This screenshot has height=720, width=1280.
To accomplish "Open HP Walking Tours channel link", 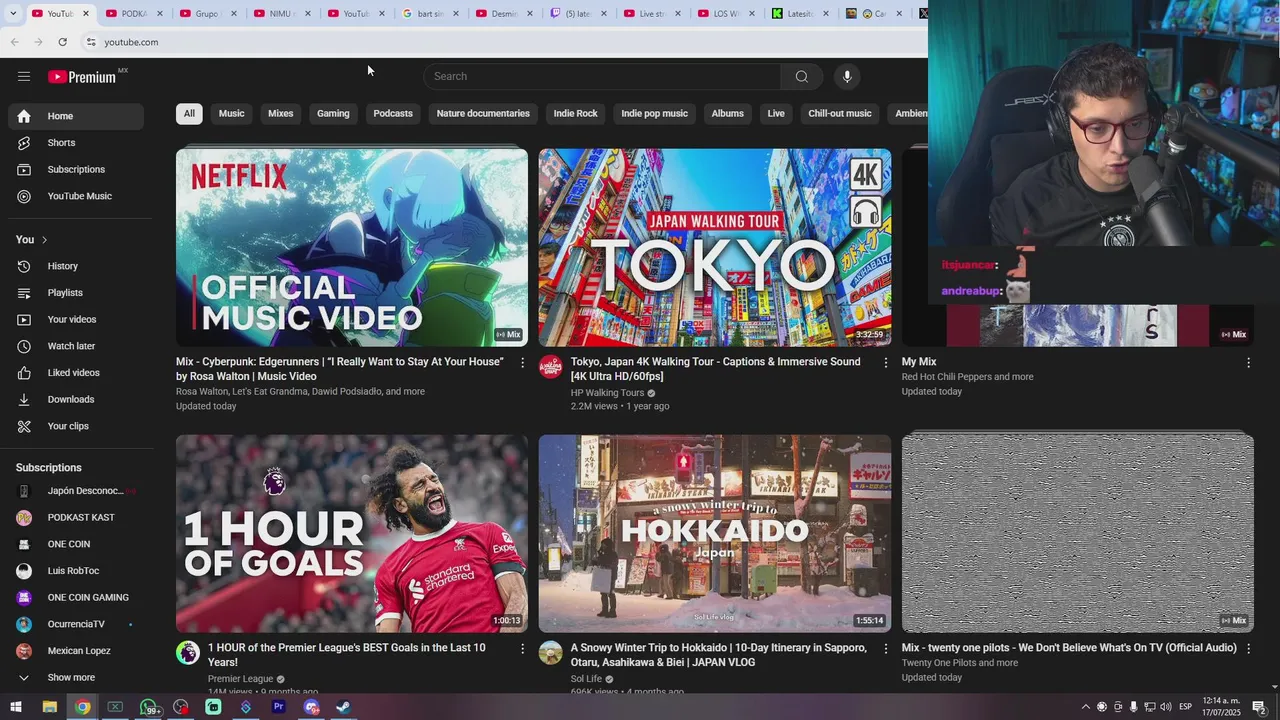I will [607, 393].
